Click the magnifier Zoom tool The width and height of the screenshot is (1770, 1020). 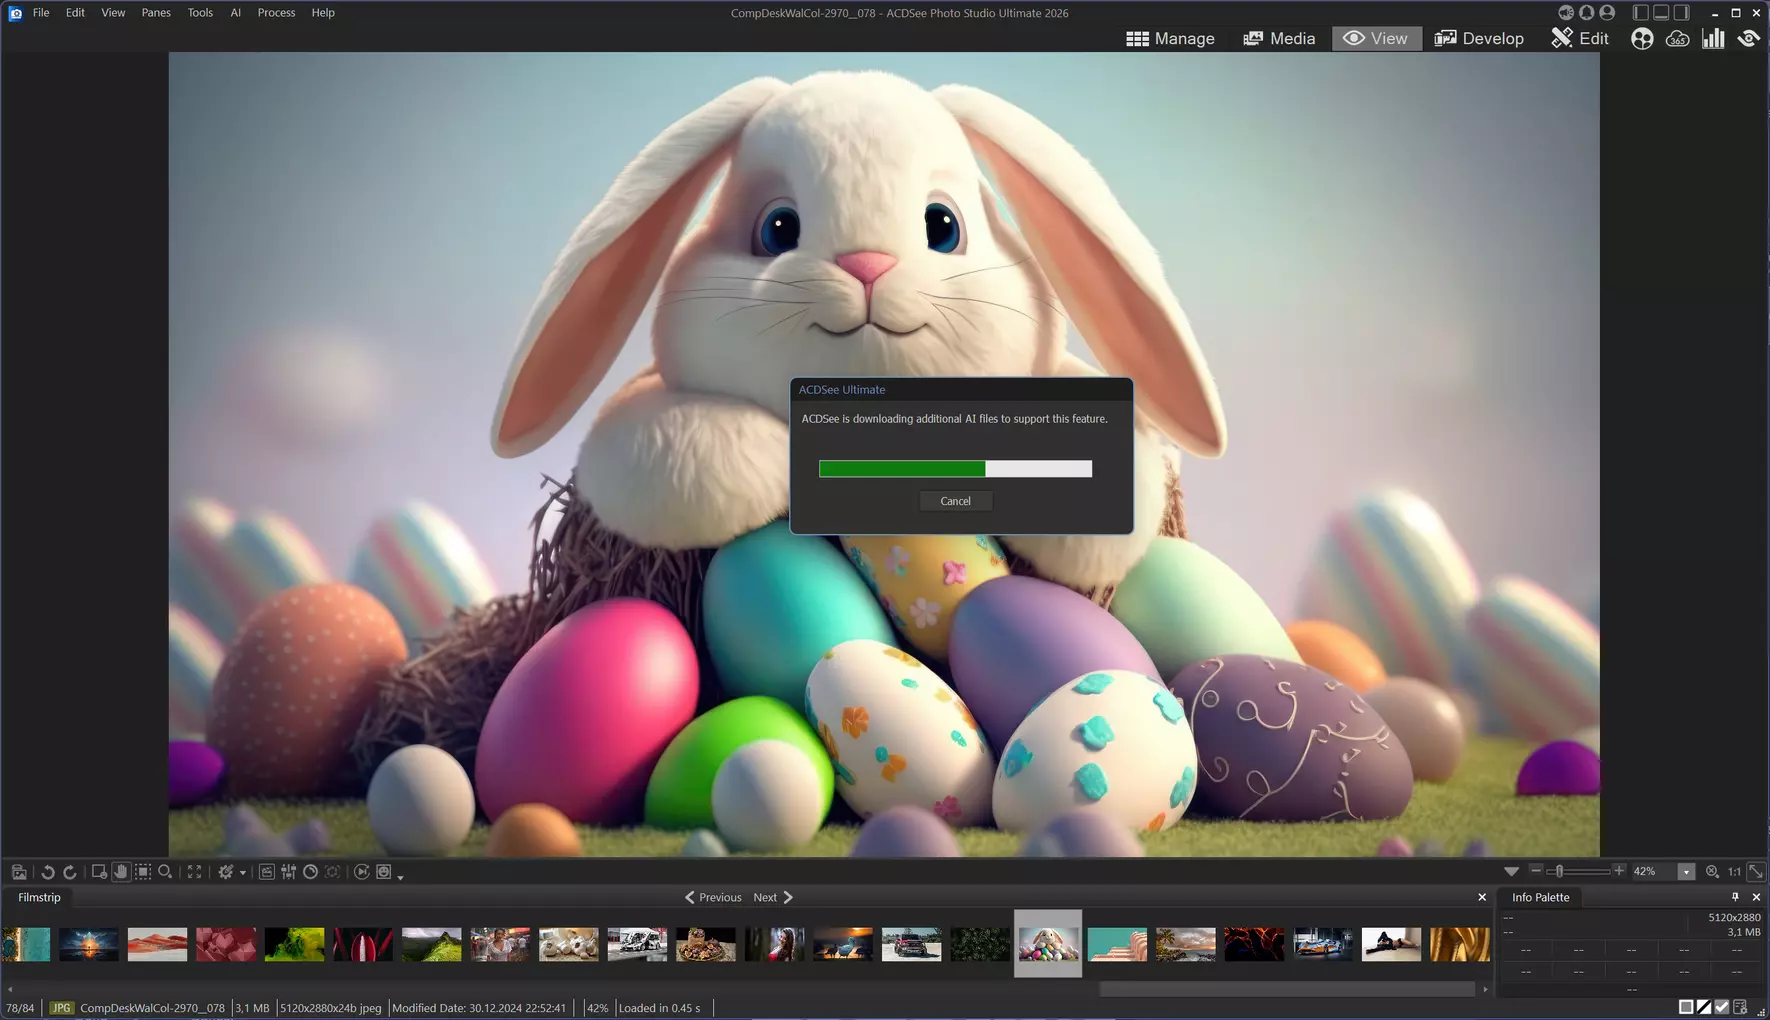pos(166,872)
